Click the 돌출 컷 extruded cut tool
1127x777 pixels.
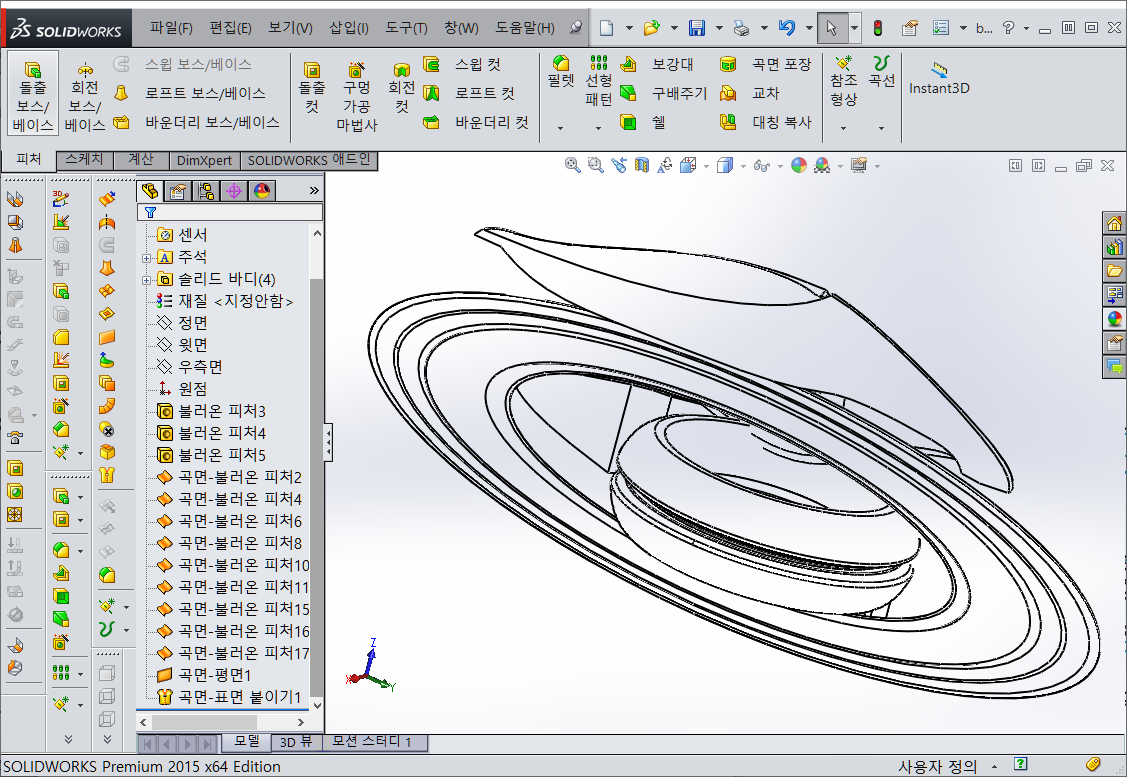coord(312,88)
